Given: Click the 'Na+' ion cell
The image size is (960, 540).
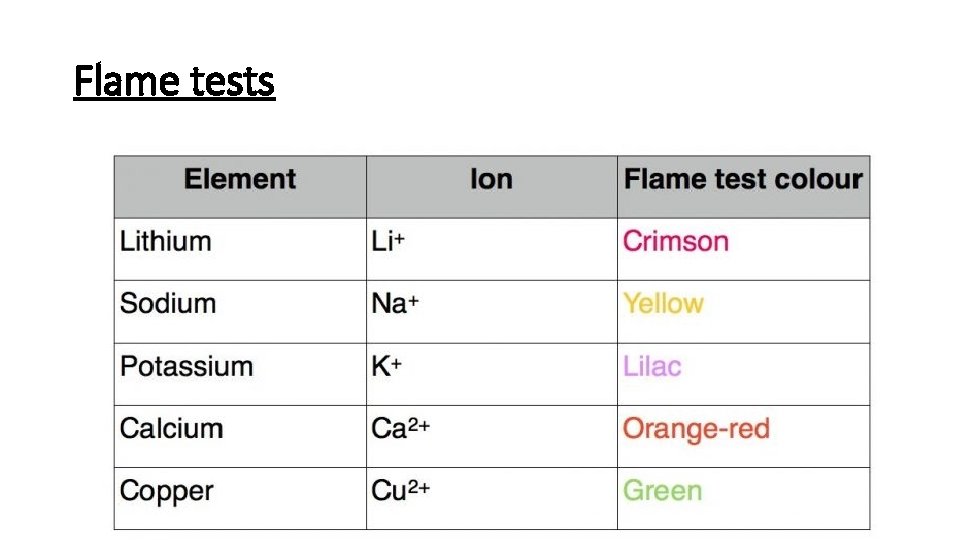Looking at the screenshot, I should click(395, 303).
